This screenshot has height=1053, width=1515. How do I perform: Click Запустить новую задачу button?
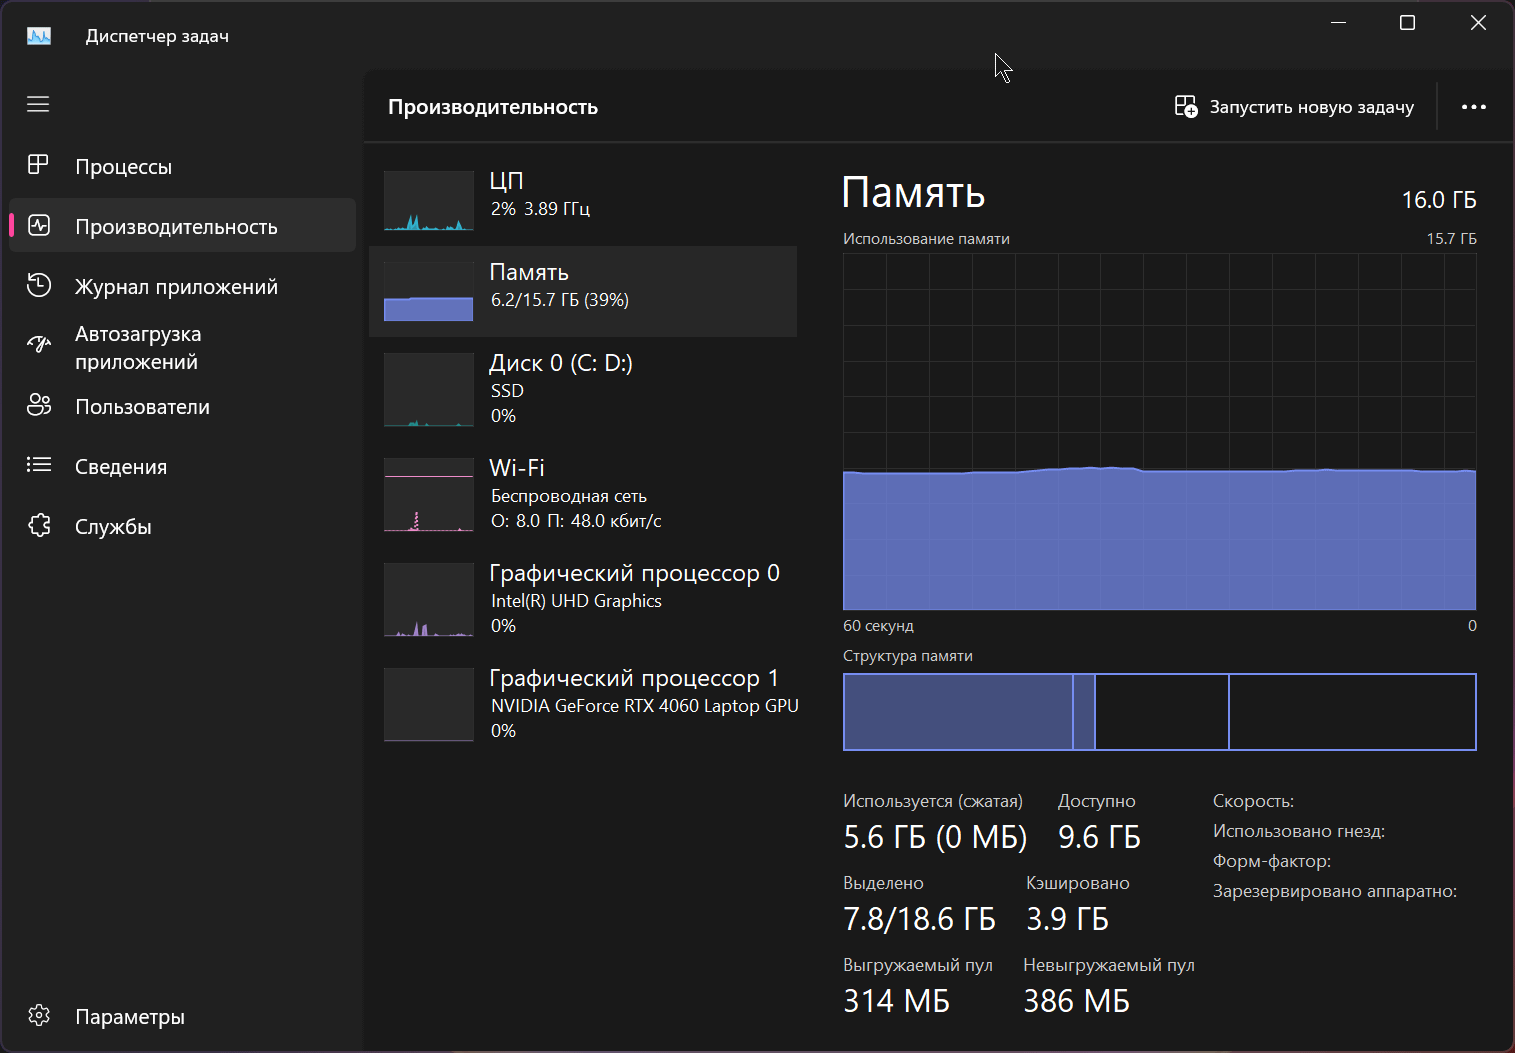(1294, 107)
